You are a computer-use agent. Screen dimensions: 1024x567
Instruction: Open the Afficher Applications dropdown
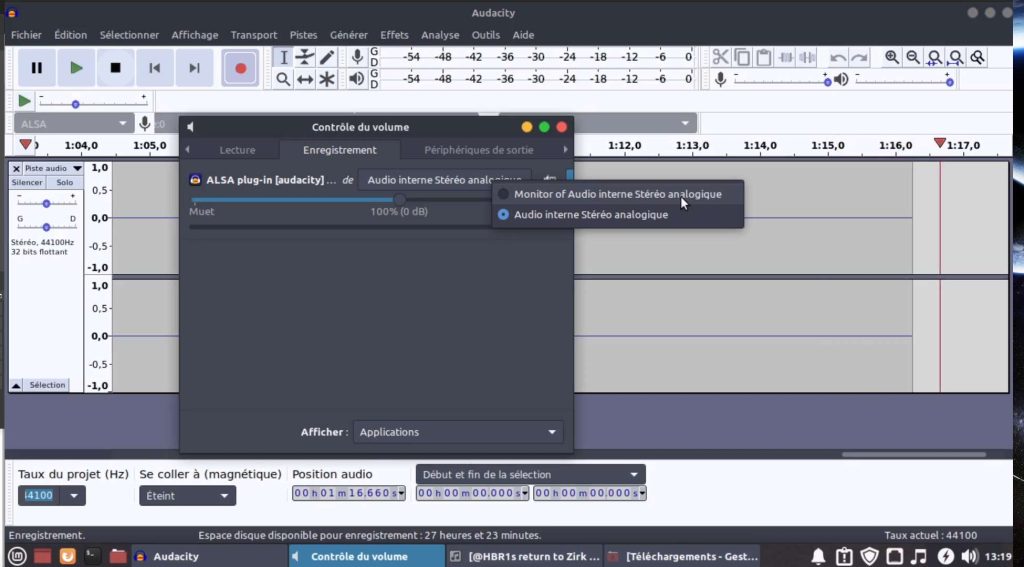pyautogui.click(x=458, y=432)
